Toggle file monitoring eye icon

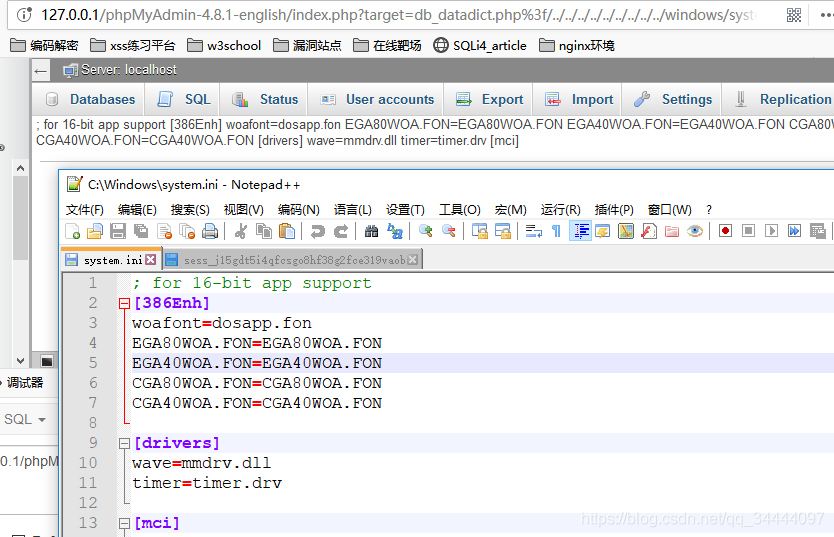(695, 231)
